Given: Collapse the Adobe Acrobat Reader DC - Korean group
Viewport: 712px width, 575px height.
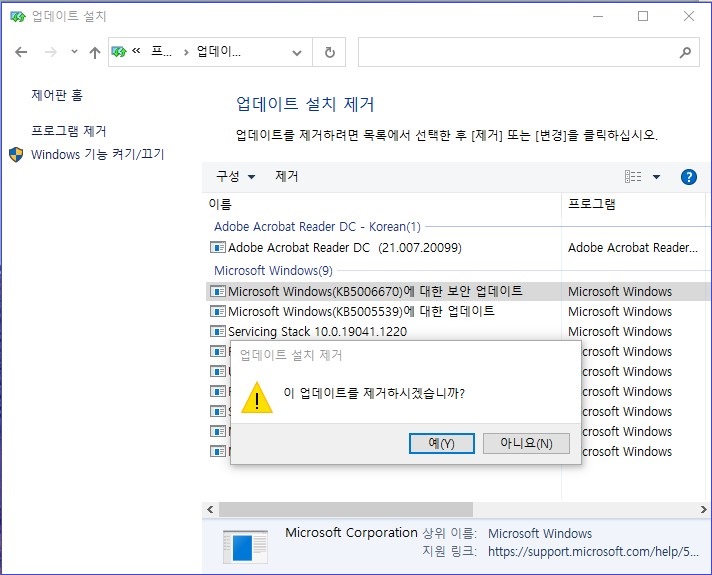Looking at the screenshot, I should 317,226.
